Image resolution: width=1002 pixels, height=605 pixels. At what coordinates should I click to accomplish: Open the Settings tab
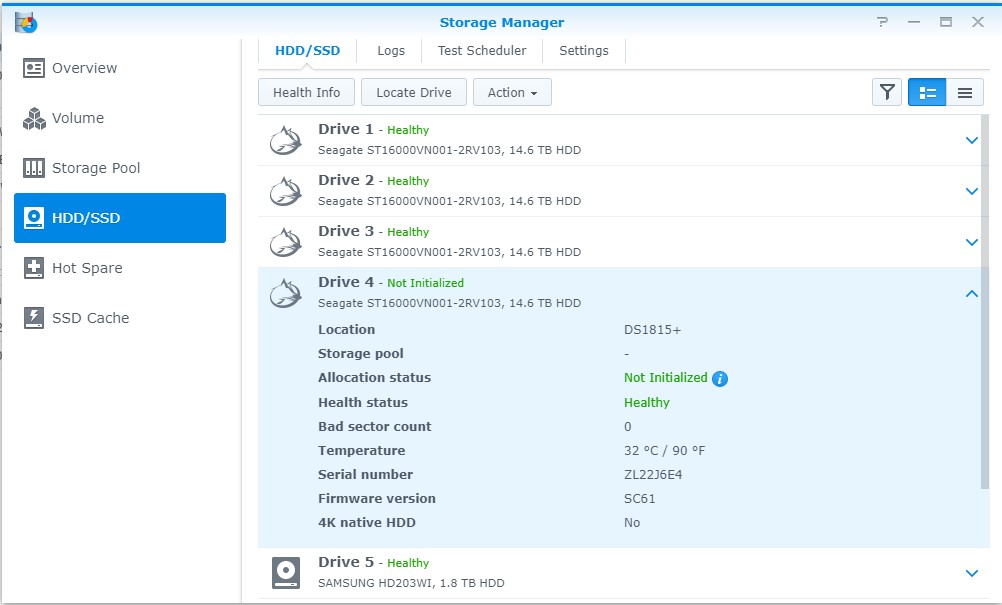583,50
